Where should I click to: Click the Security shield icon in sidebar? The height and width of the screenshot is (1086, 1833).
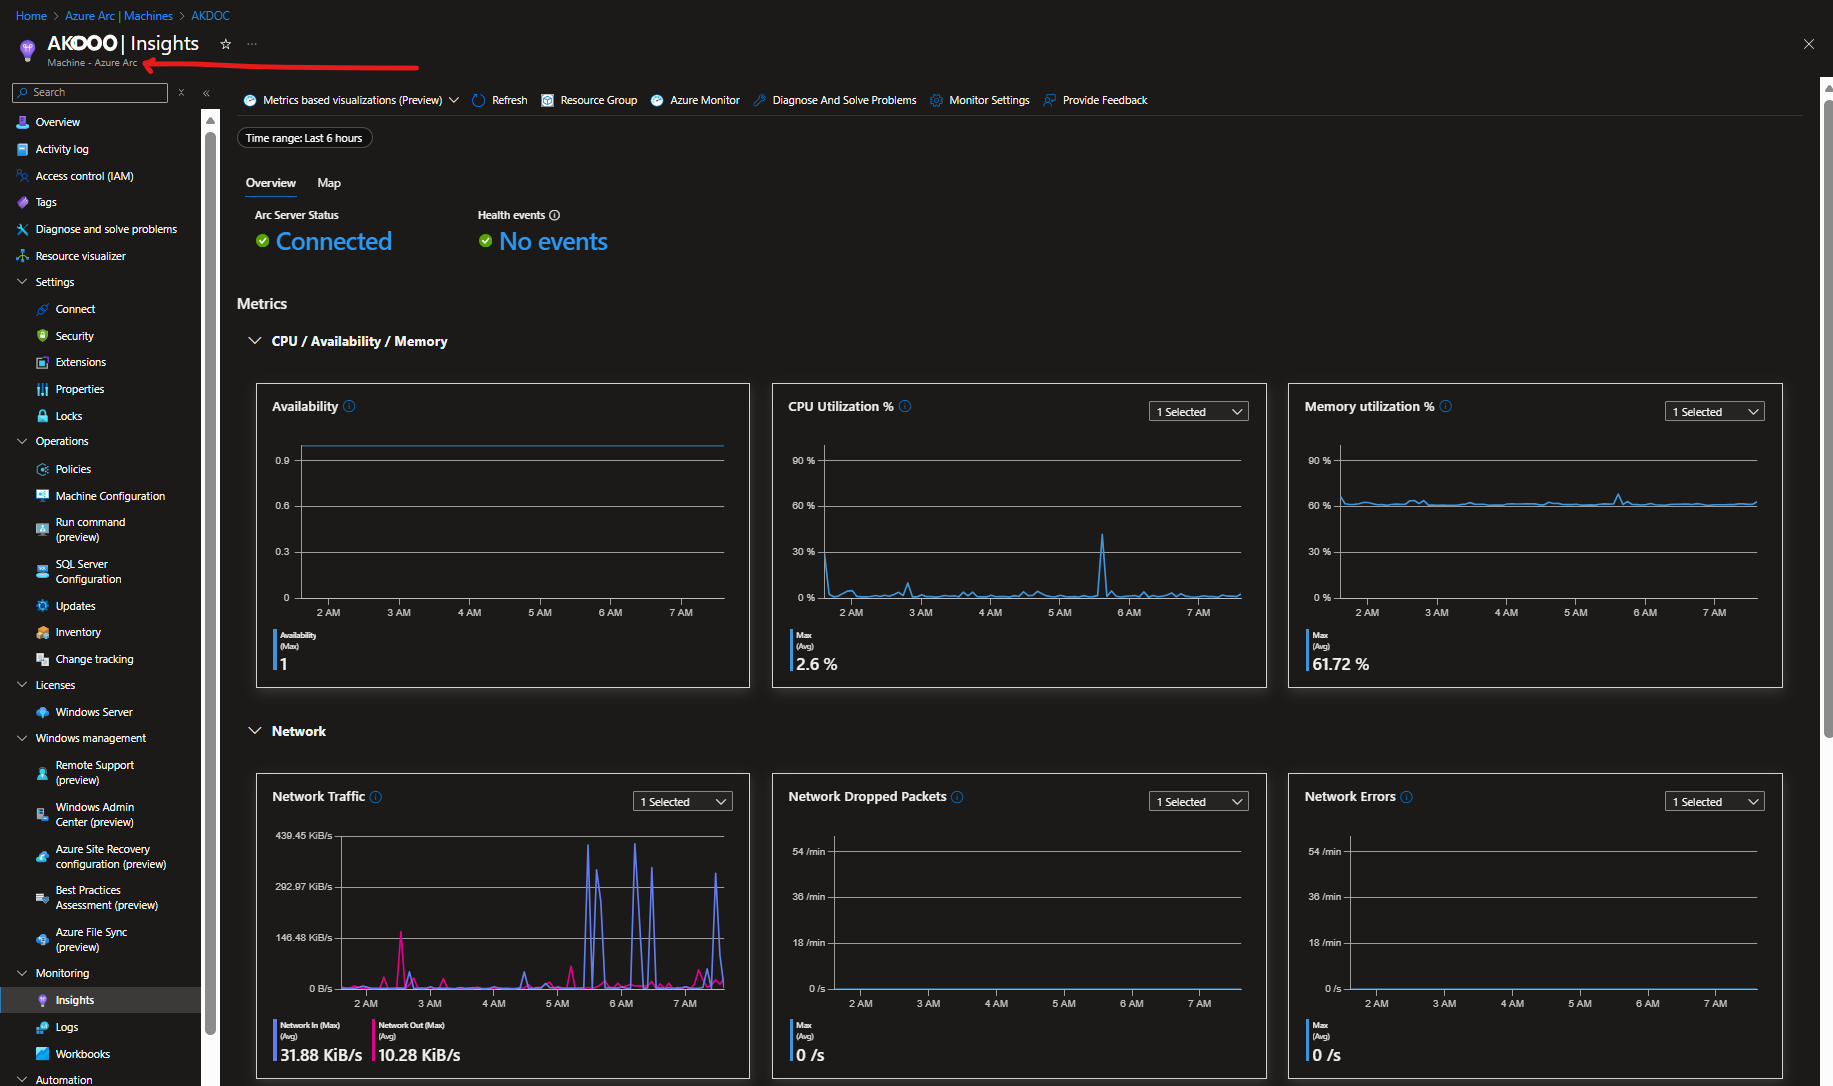[x=42, y=336]
